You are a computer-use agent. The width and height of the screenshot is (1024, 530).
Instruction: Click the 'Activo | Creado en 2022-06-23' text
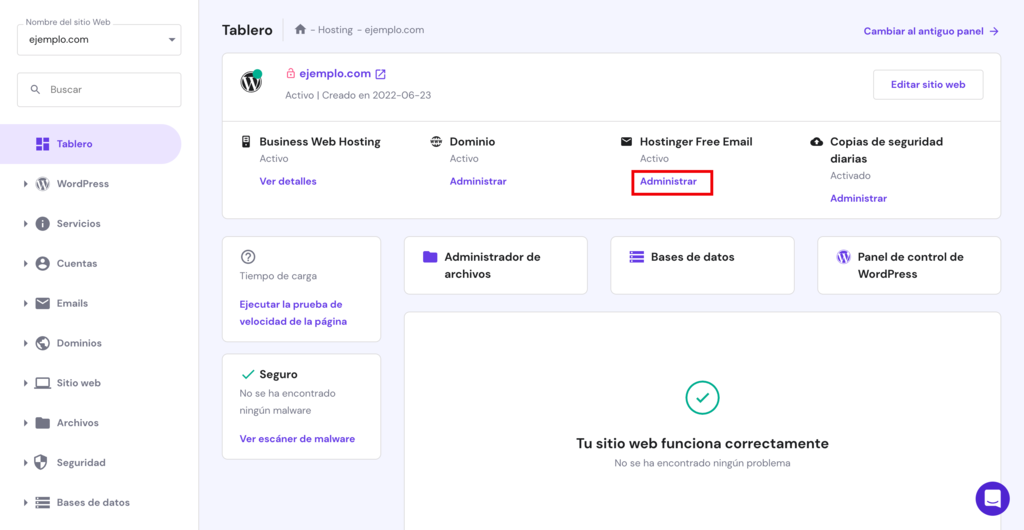pyautogui.click(x=358, y=95)
